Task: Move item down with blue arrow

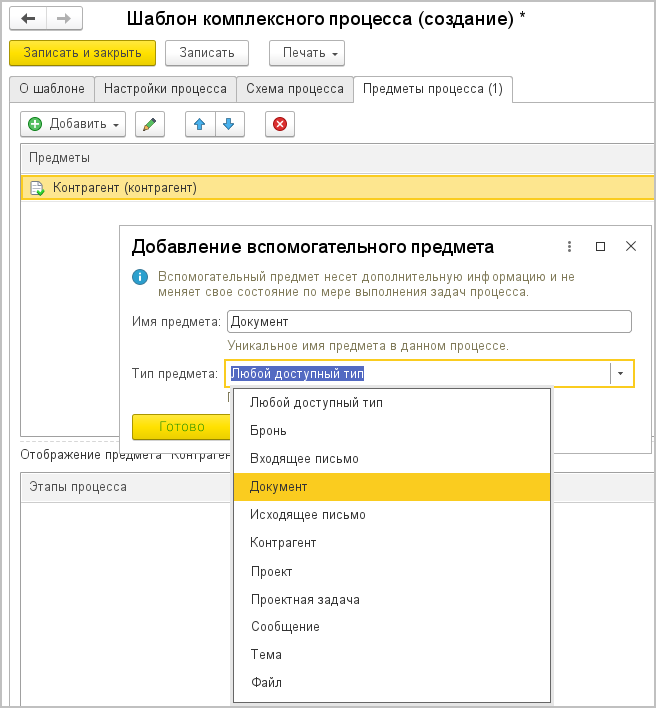Action: coord(229,124)
